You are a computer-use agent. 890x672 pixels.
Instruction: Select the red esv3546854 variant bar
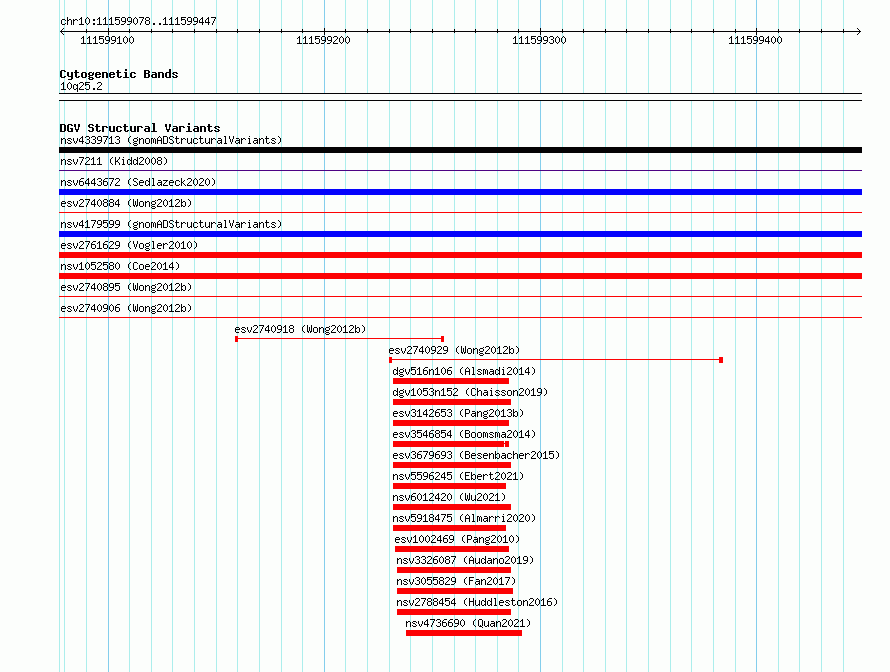pos(451,444)
